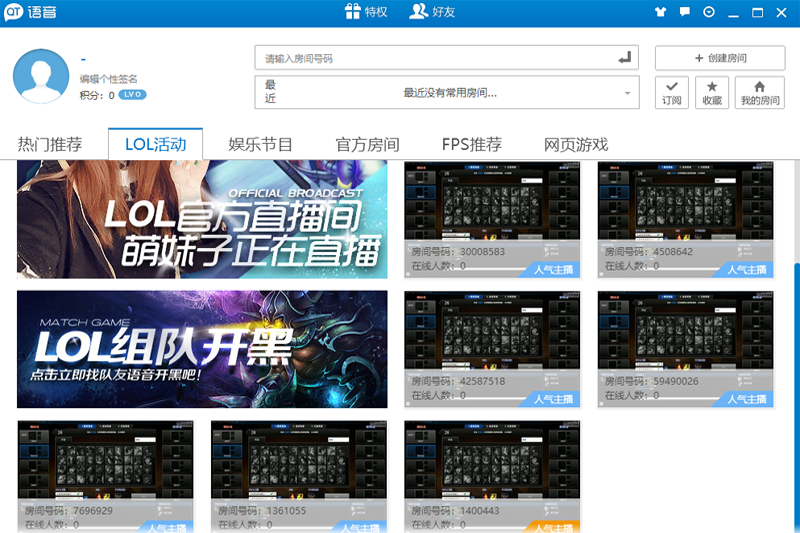Click the skin (shirt) icon
The height and width of the screenshot is (533, 800).
[659, 12]
